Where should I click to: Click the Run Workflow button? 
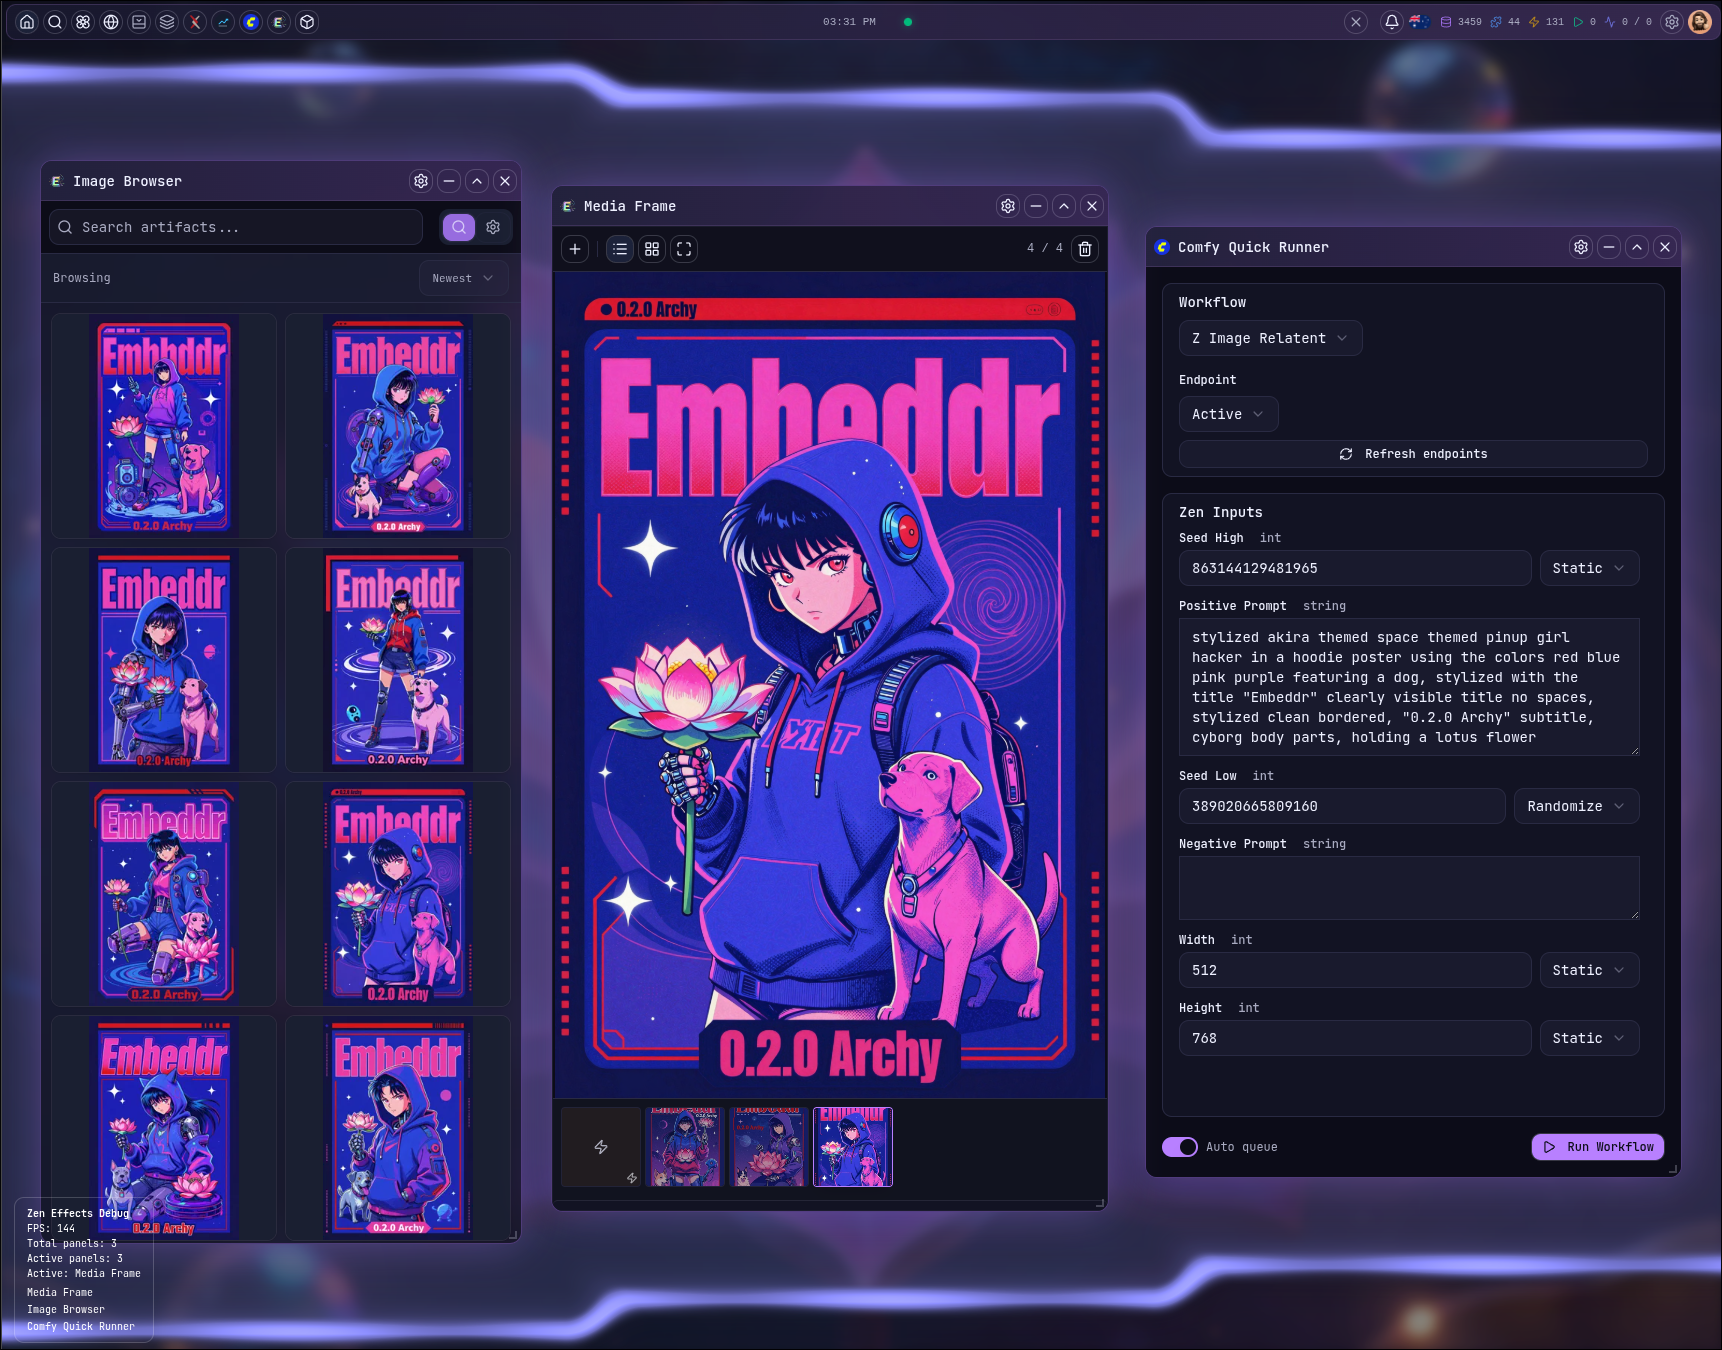pos(1597,1147)
